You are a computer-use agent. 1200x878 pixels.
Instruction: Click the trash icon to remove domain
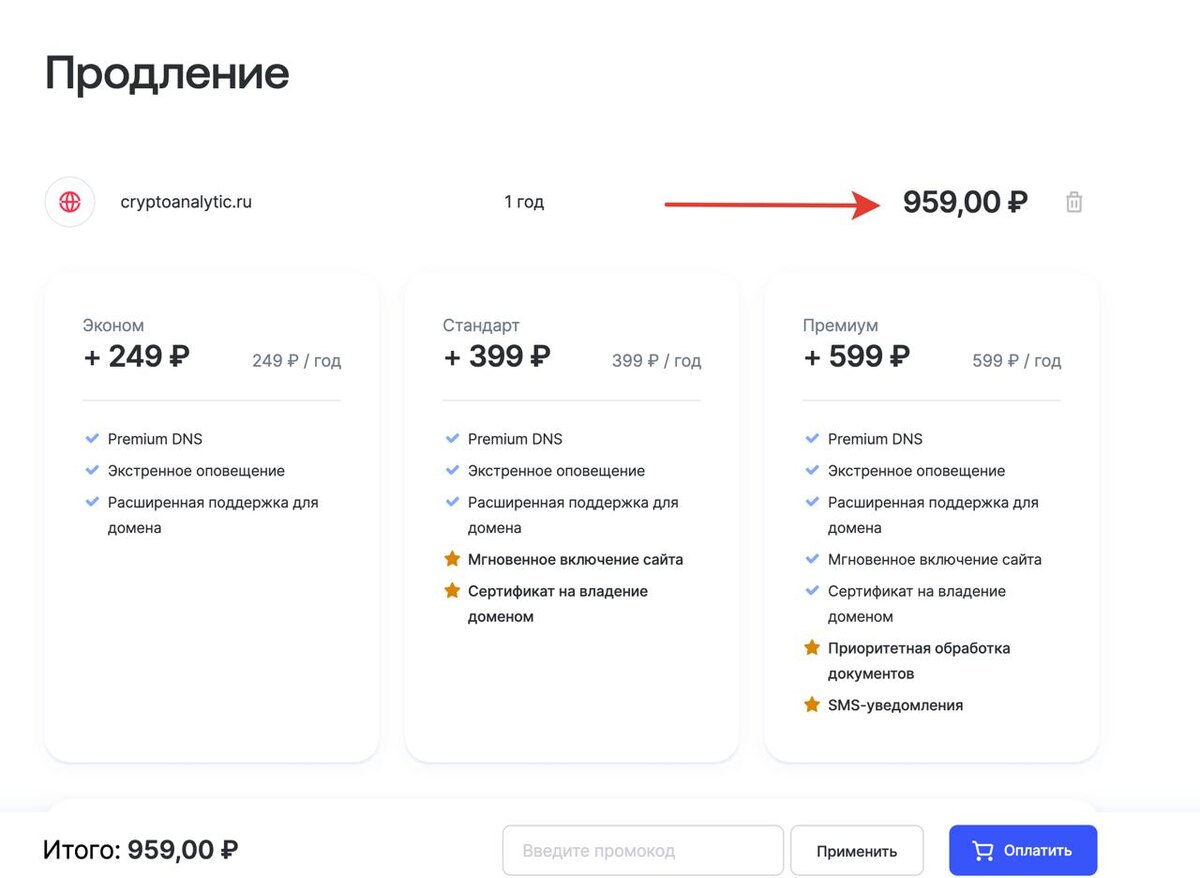click(1074, 202)
